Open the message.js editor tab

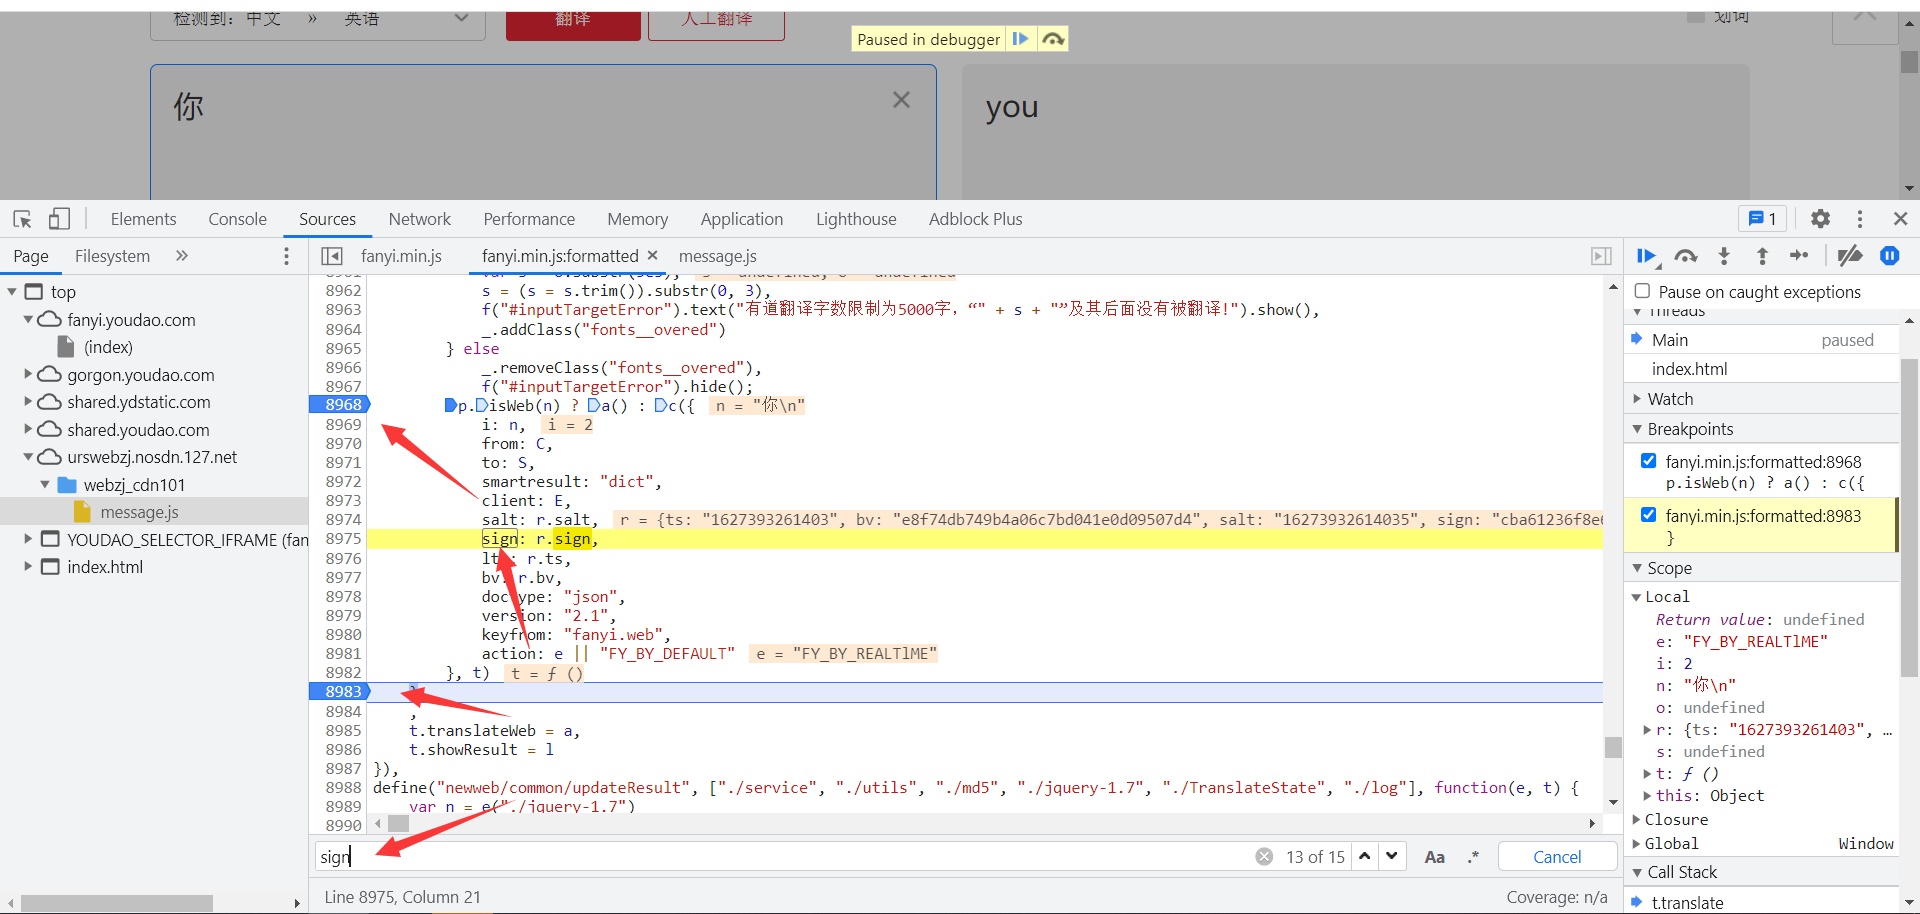(717, 256)
